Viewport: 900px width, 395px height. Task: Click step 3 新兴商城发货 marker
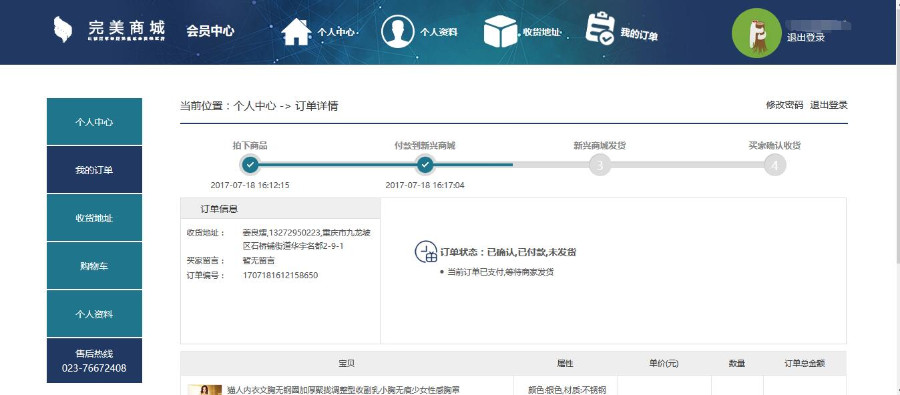point(600,165)
